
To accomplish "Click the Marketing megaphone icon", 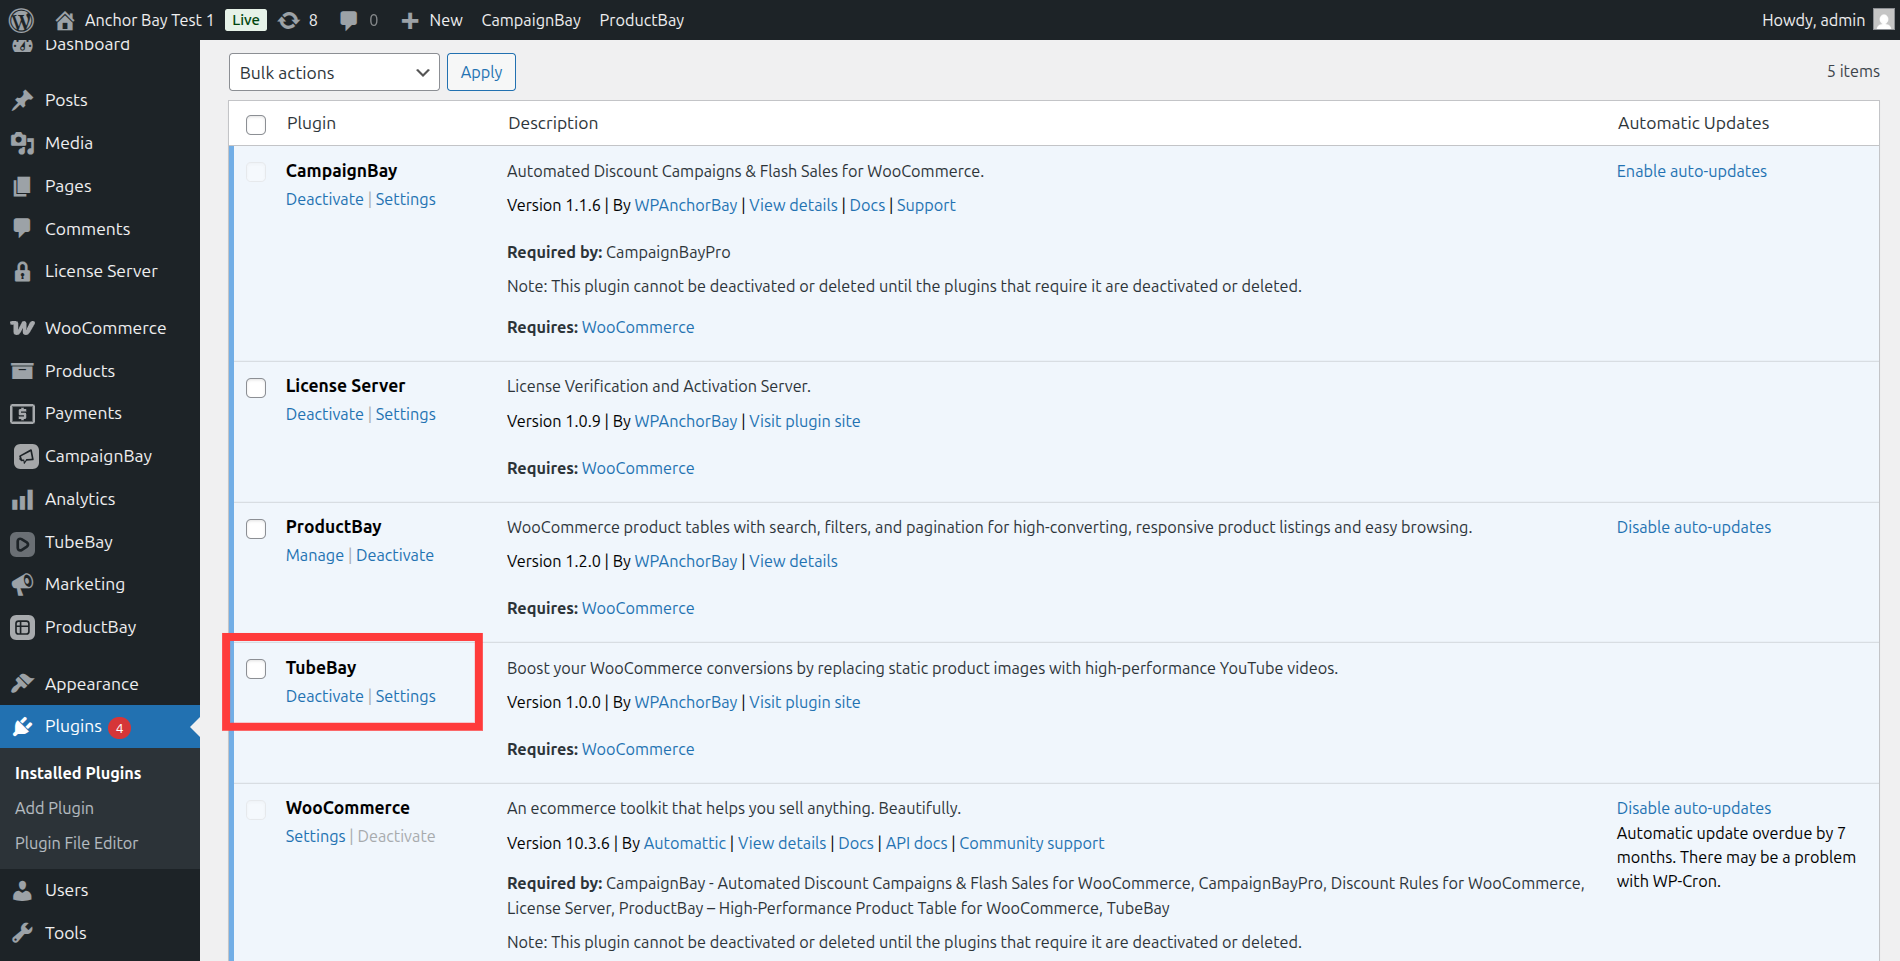I will click(x=22, y=584).
